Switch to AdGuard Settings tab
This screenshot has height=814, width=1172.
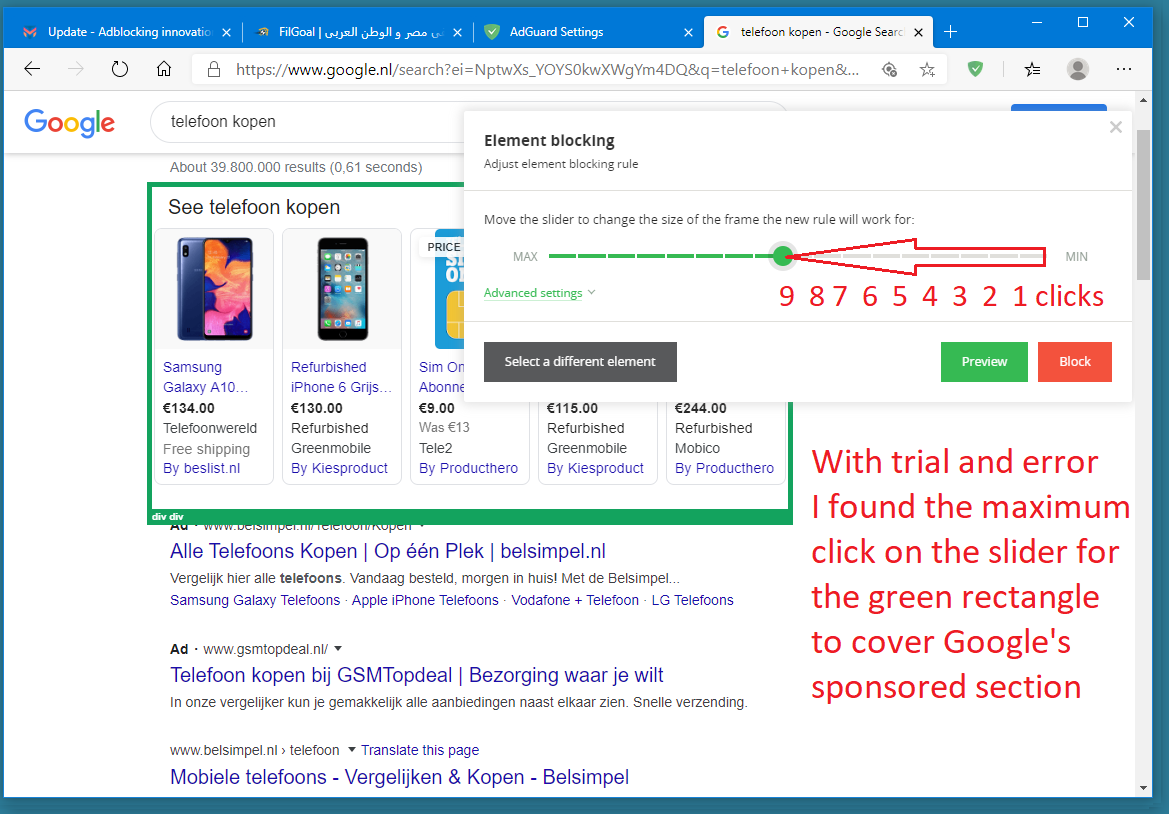point(587,32)
